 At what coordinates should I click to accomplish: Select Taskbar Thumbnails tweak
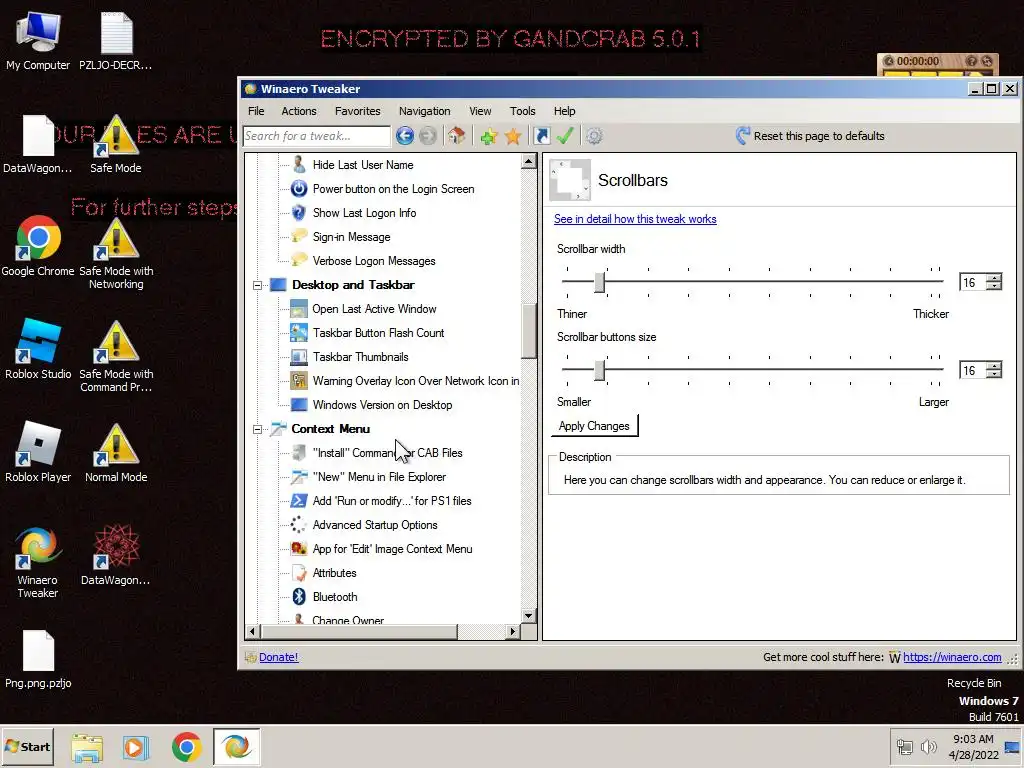(360, 357)
